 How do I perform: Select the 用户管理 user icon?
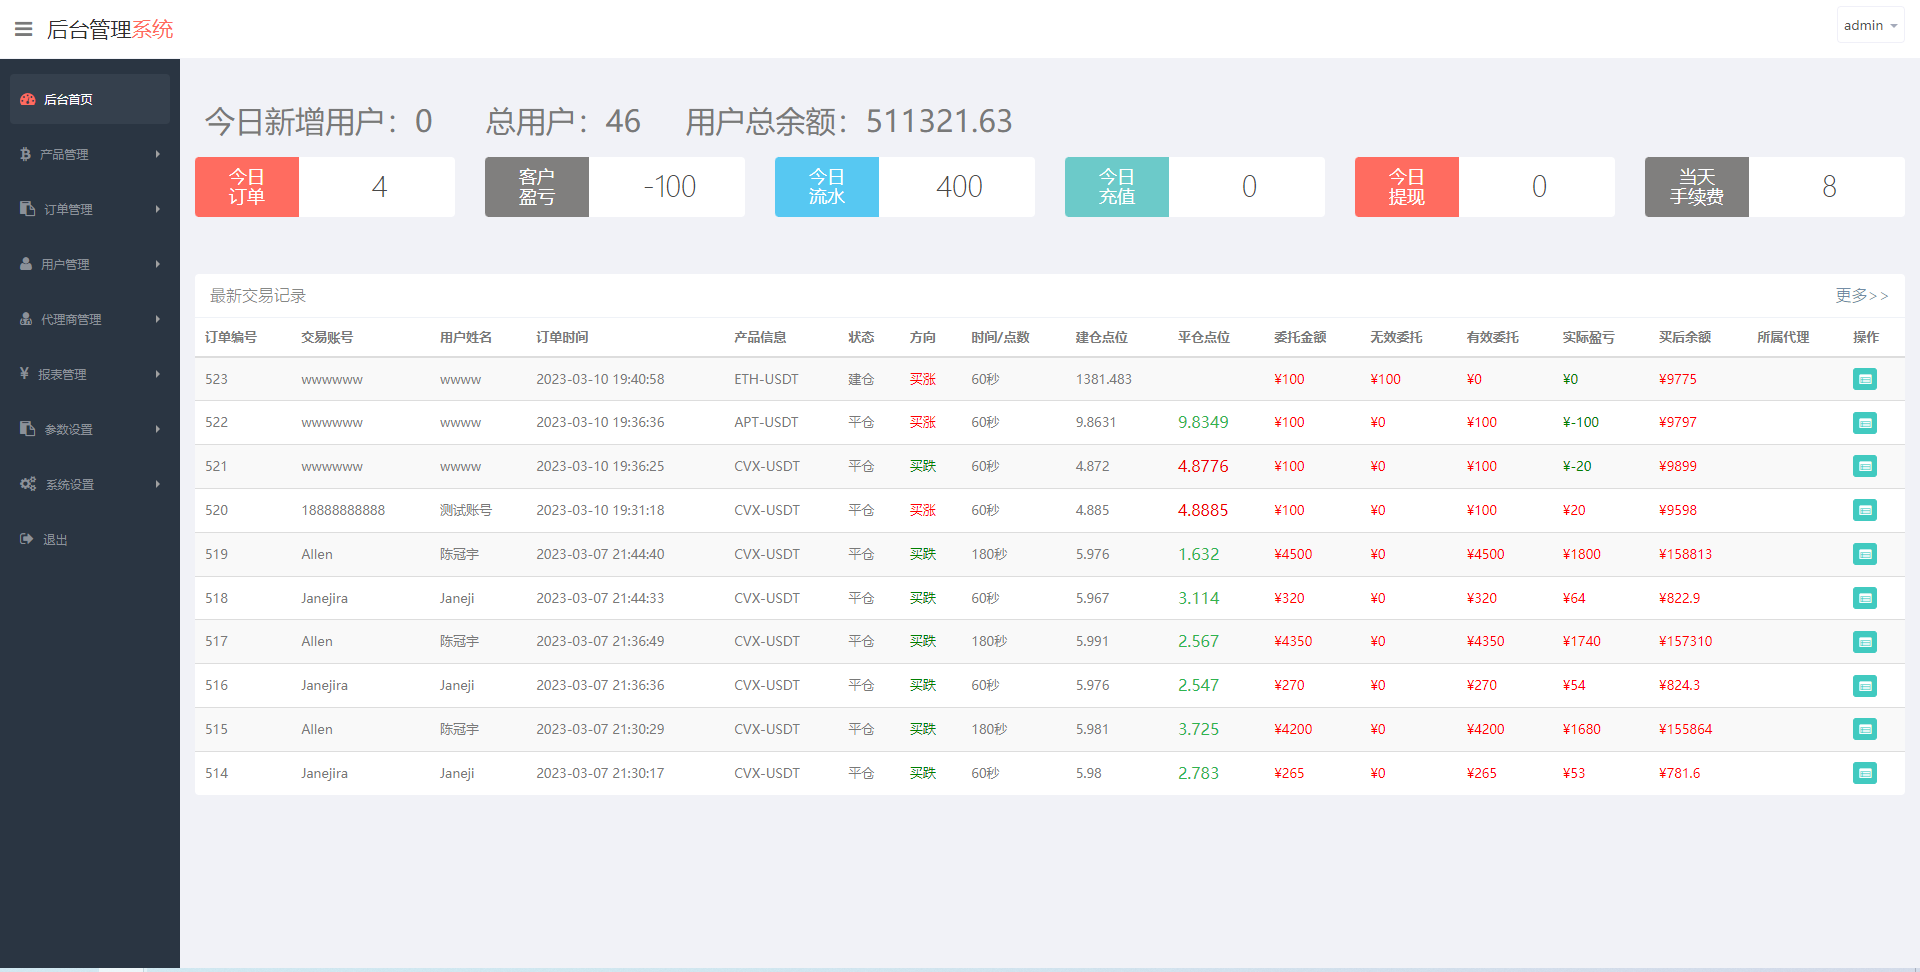[27, 264]
